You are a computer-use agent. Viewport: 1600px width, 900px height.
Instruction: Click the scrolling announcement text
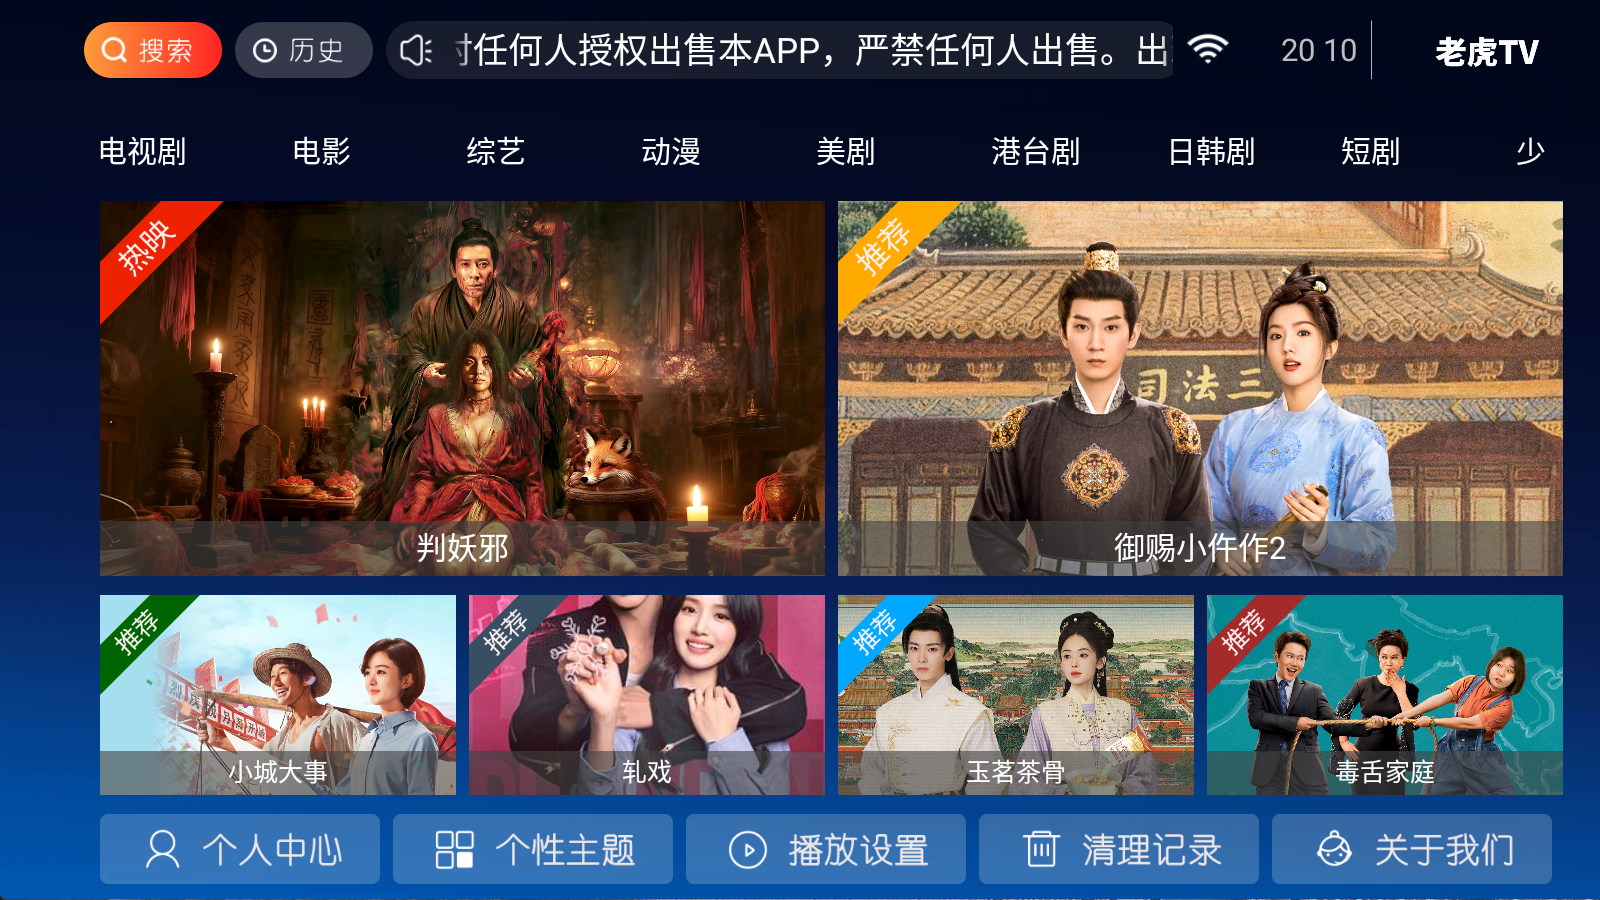point(812,50)
